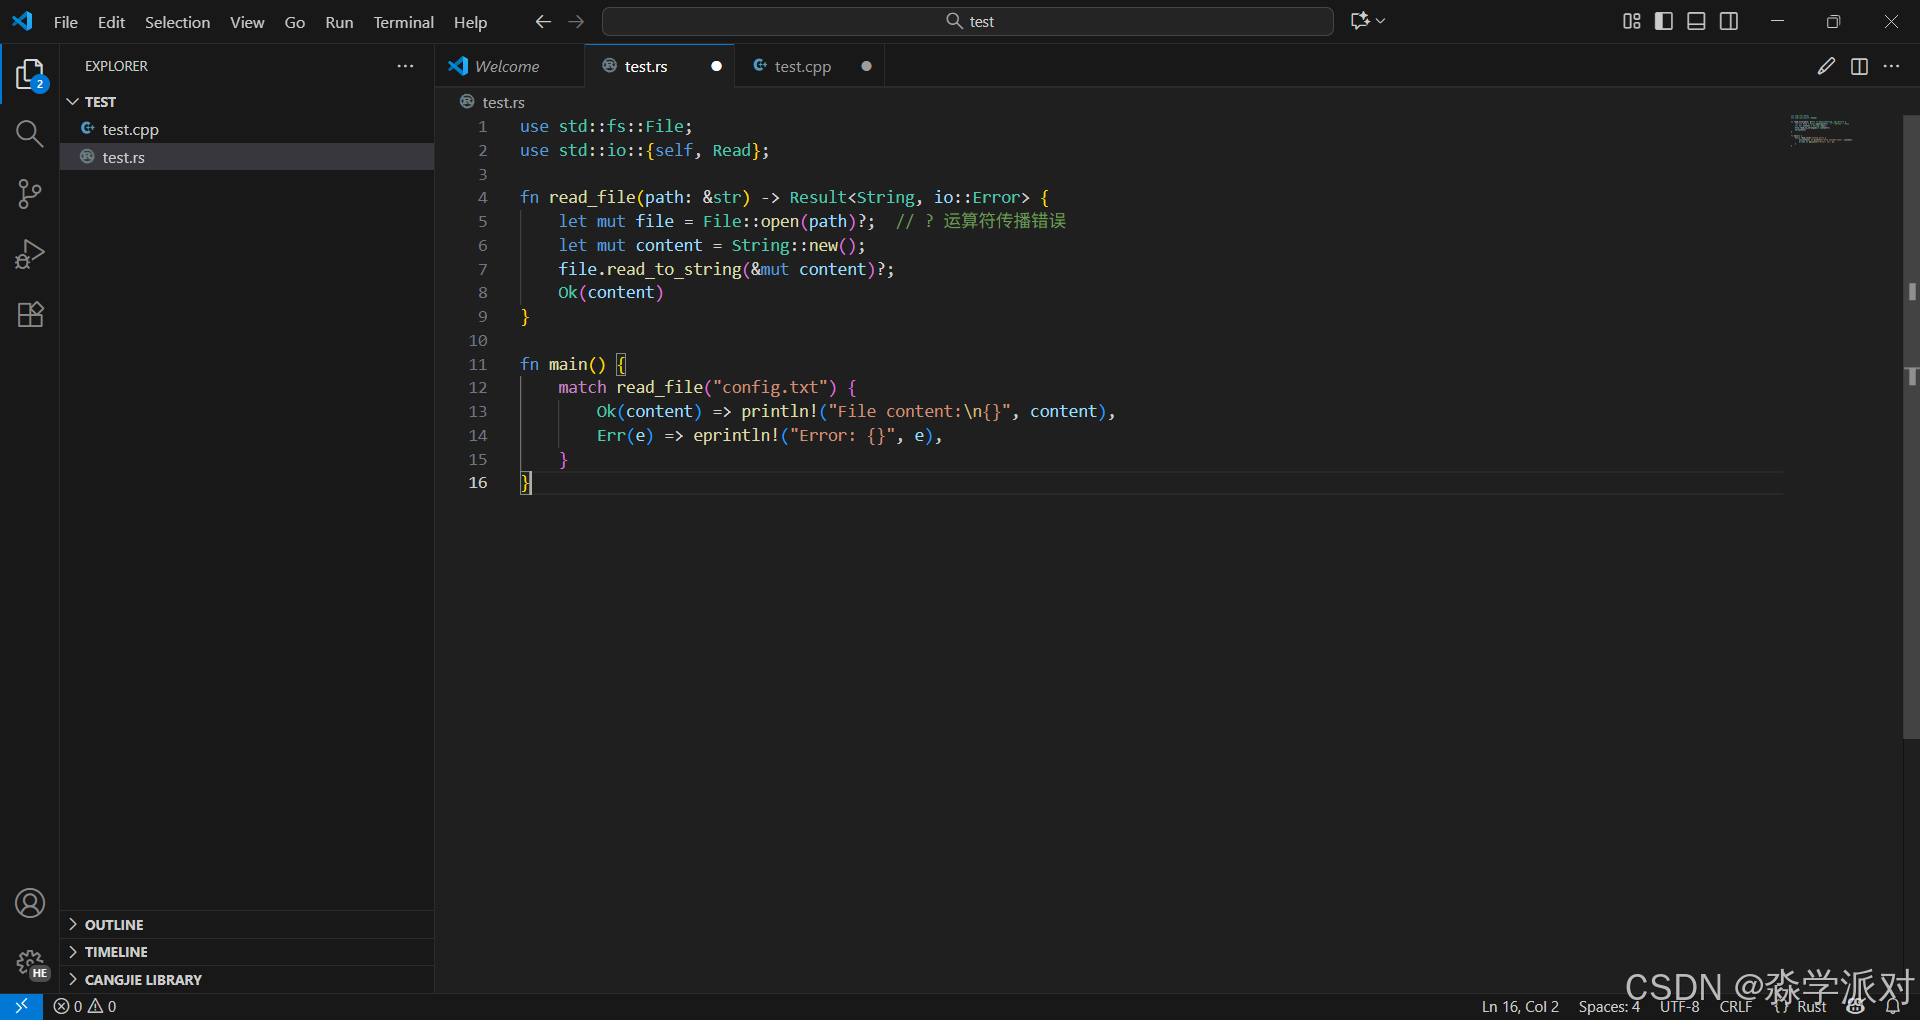Image resolution: width=1920 pixels, height=1020 pixels.
Task: Open editor More Actions ellipsis
Action: 1891,66
